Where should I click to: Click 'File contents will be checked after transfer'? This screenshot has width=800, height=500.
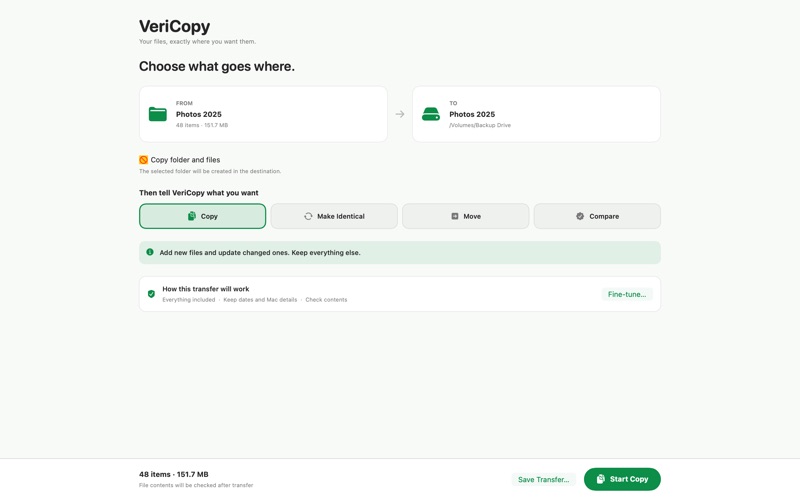point(196,485)
